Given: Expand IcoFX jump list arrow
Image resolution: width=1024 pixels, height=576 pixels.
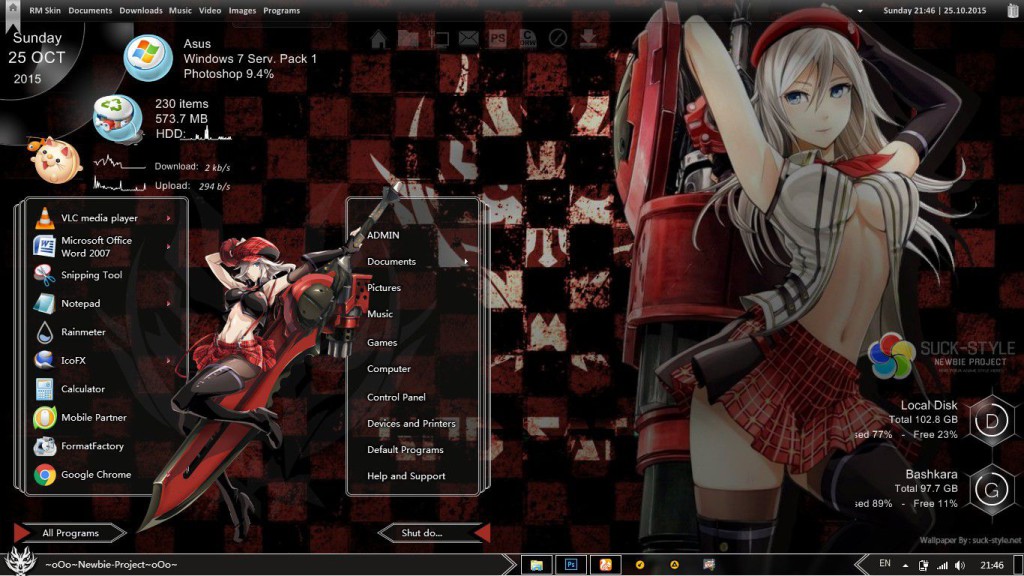Looking at the screenshot, I should [x=168, y=360].
